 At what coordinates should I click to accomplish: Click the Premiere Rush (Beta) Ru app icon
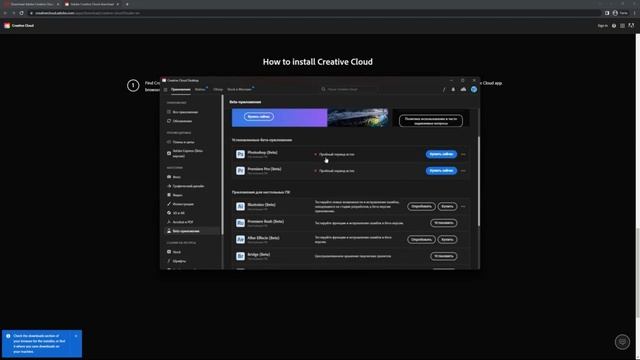[240, 223]
